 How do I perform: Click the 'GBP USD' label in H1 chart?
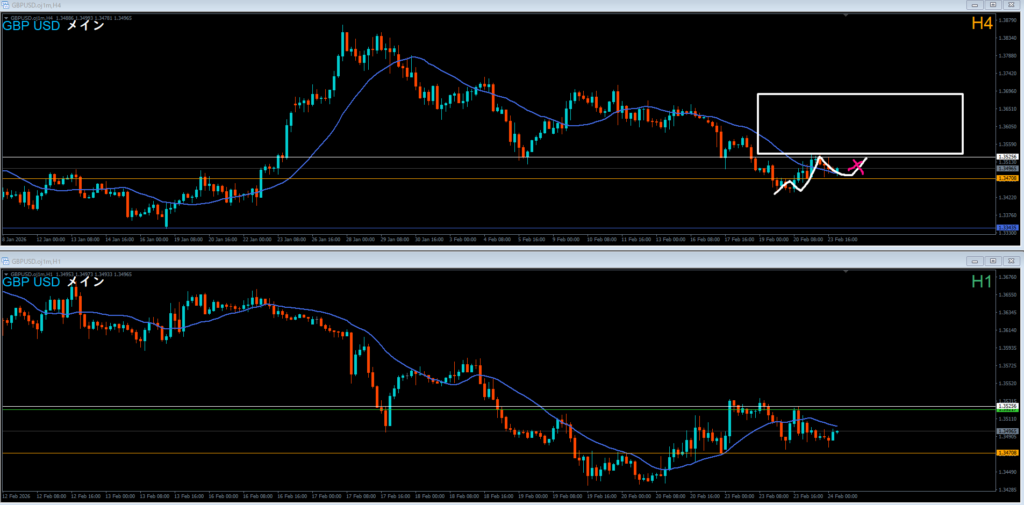coord(32,282)
